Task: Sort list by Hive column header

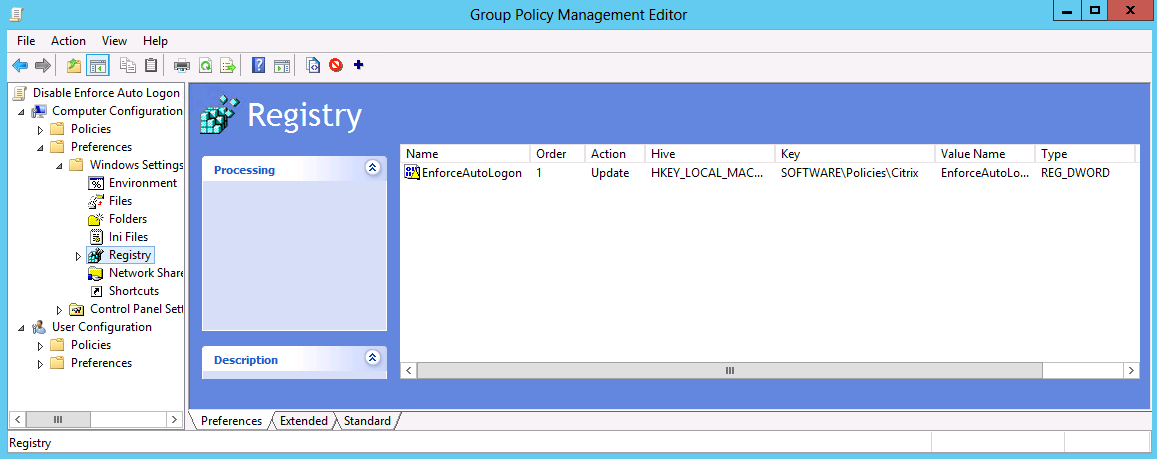Action: 710,154
